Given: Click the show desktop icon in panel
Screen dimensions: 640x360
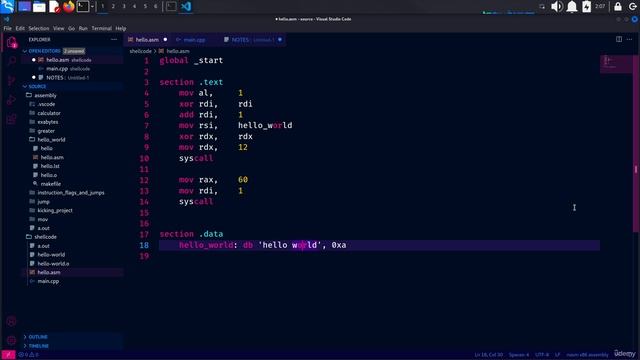Looking at the screenshot, I should pos(24,7).
